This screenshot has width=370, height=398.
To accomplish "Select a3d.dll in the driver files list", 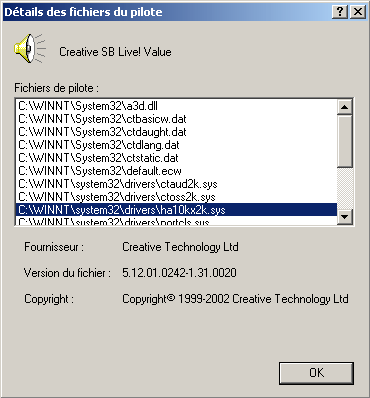I will [x=176, y=106].
